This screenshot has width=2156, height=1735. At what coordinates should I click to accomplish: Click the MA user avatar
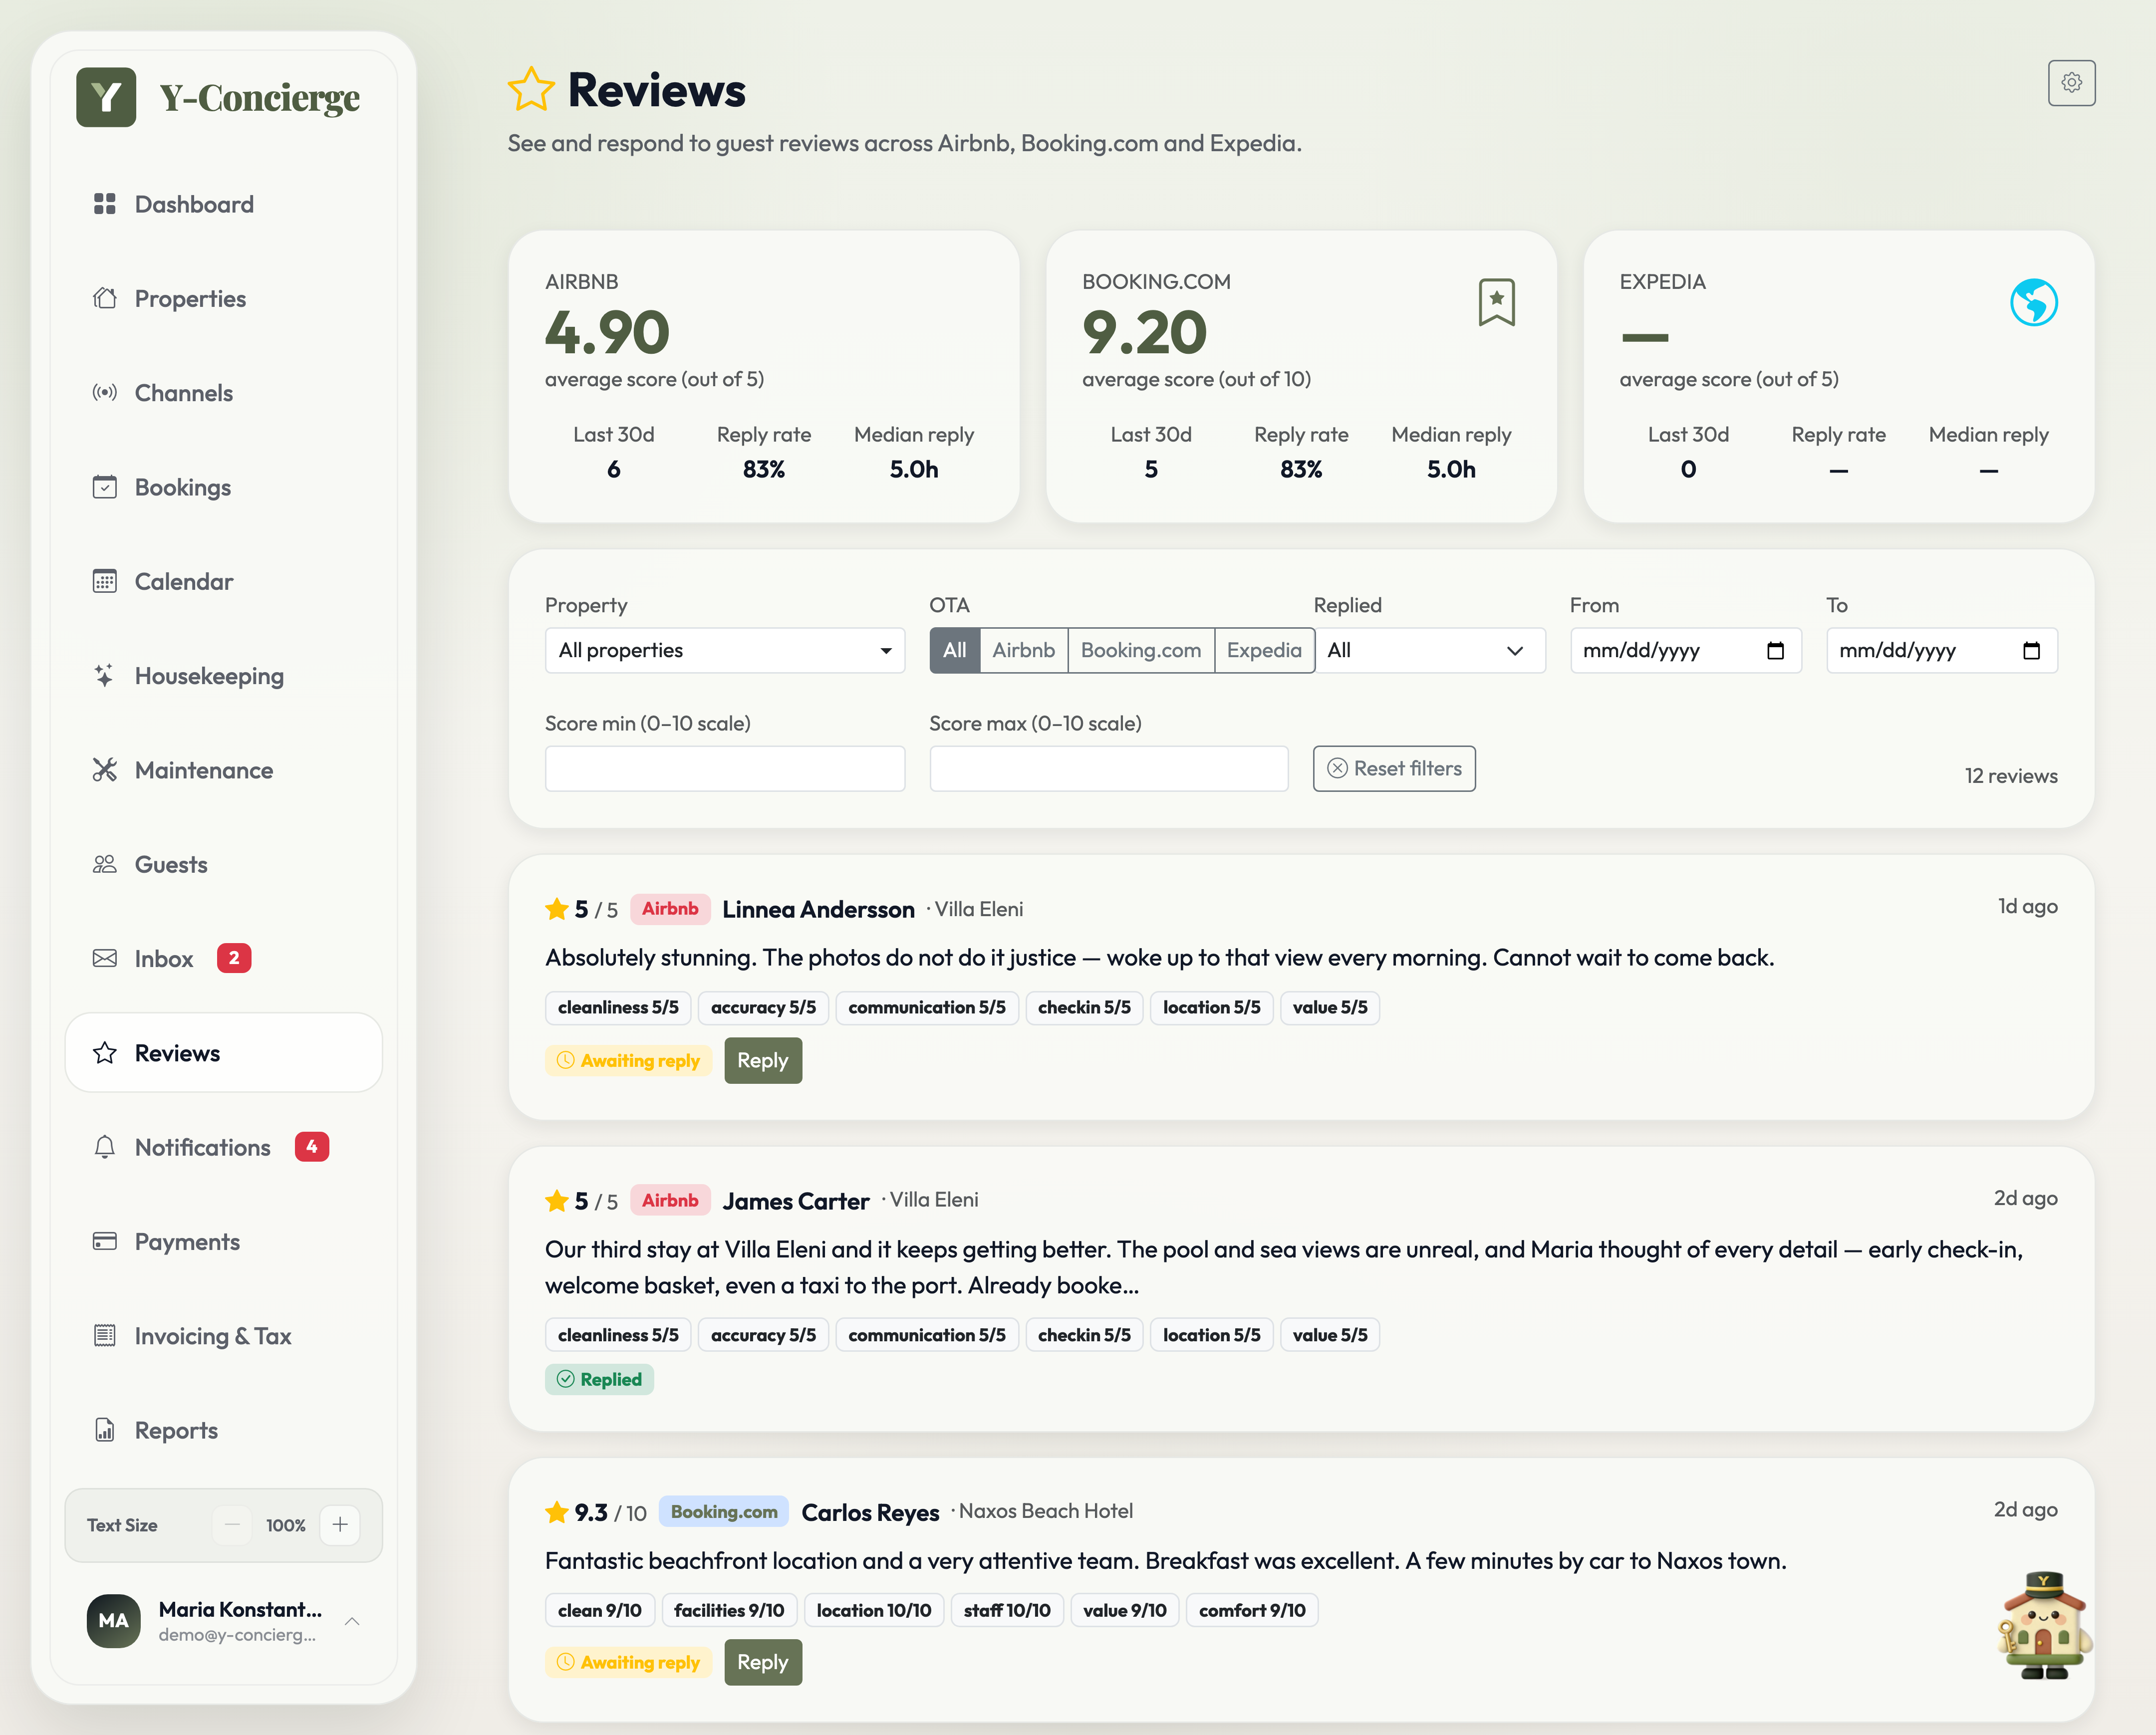coord(114,1621)
